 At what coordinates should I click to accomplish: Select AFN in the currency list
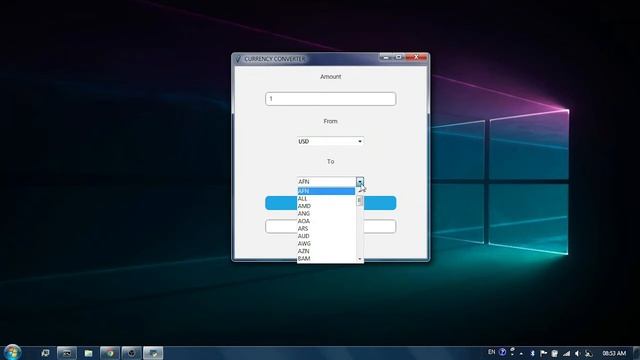(x=326, y=191)
